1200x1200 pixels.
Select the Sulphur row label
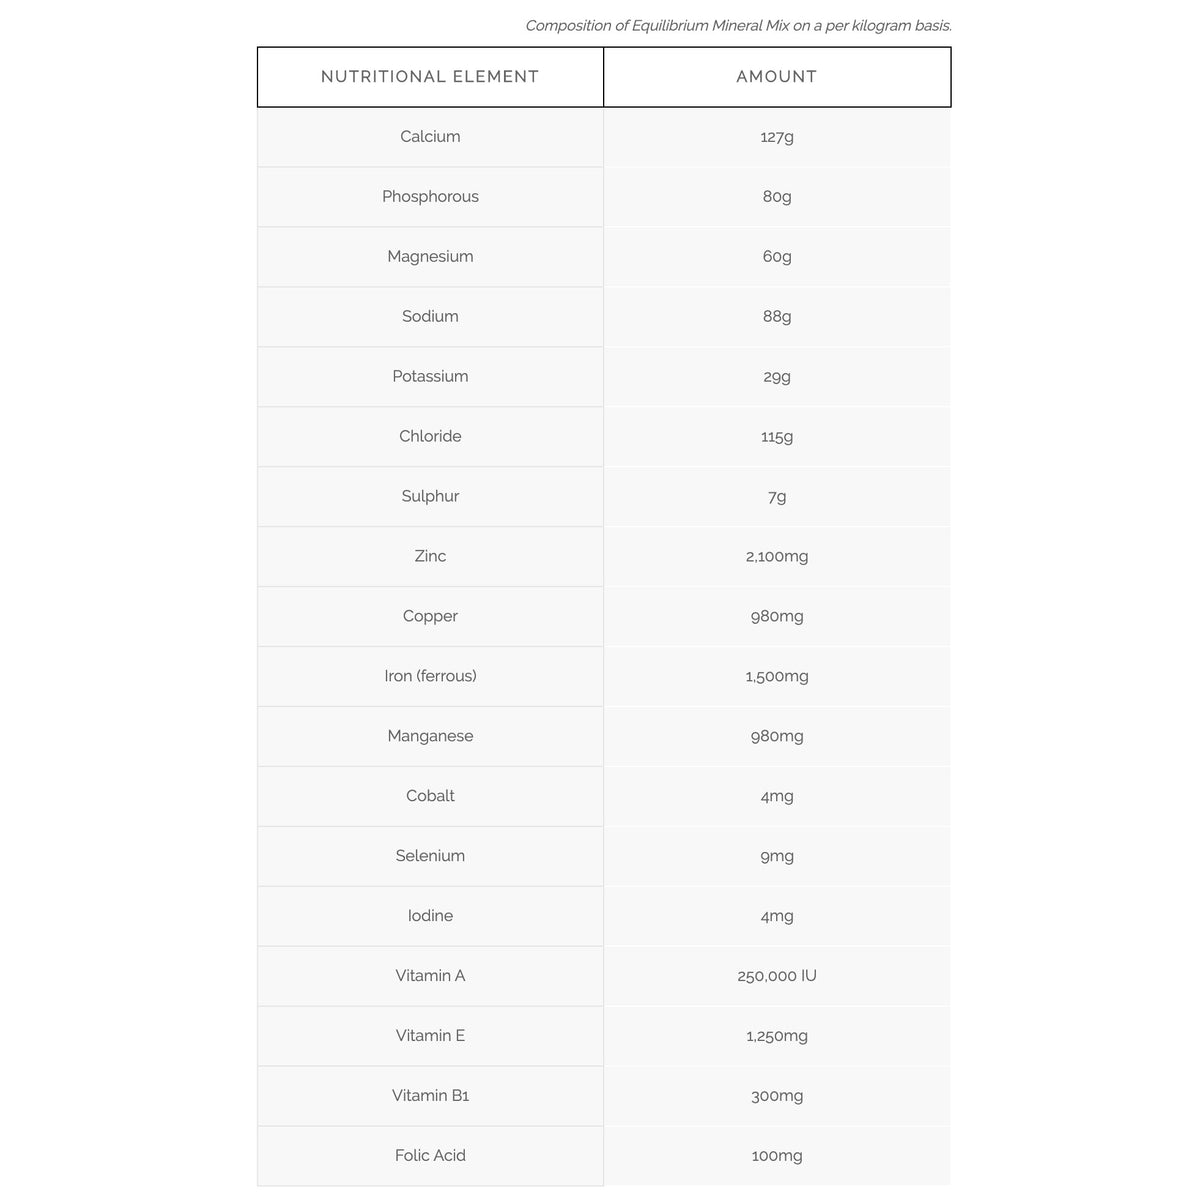[430, 497]
